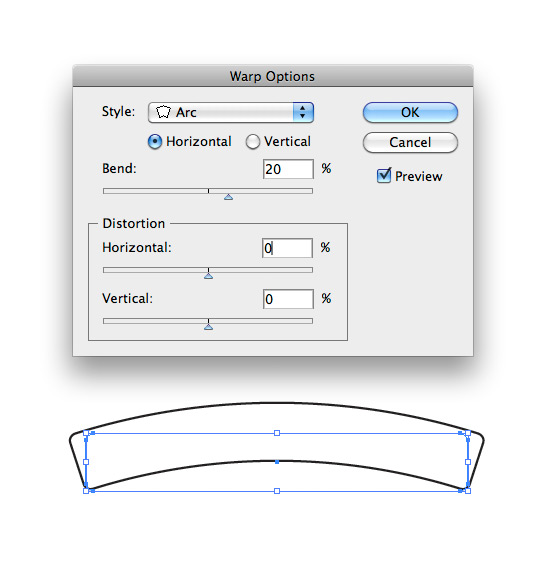Open the Style dropdown arrows

click(303, 112)
